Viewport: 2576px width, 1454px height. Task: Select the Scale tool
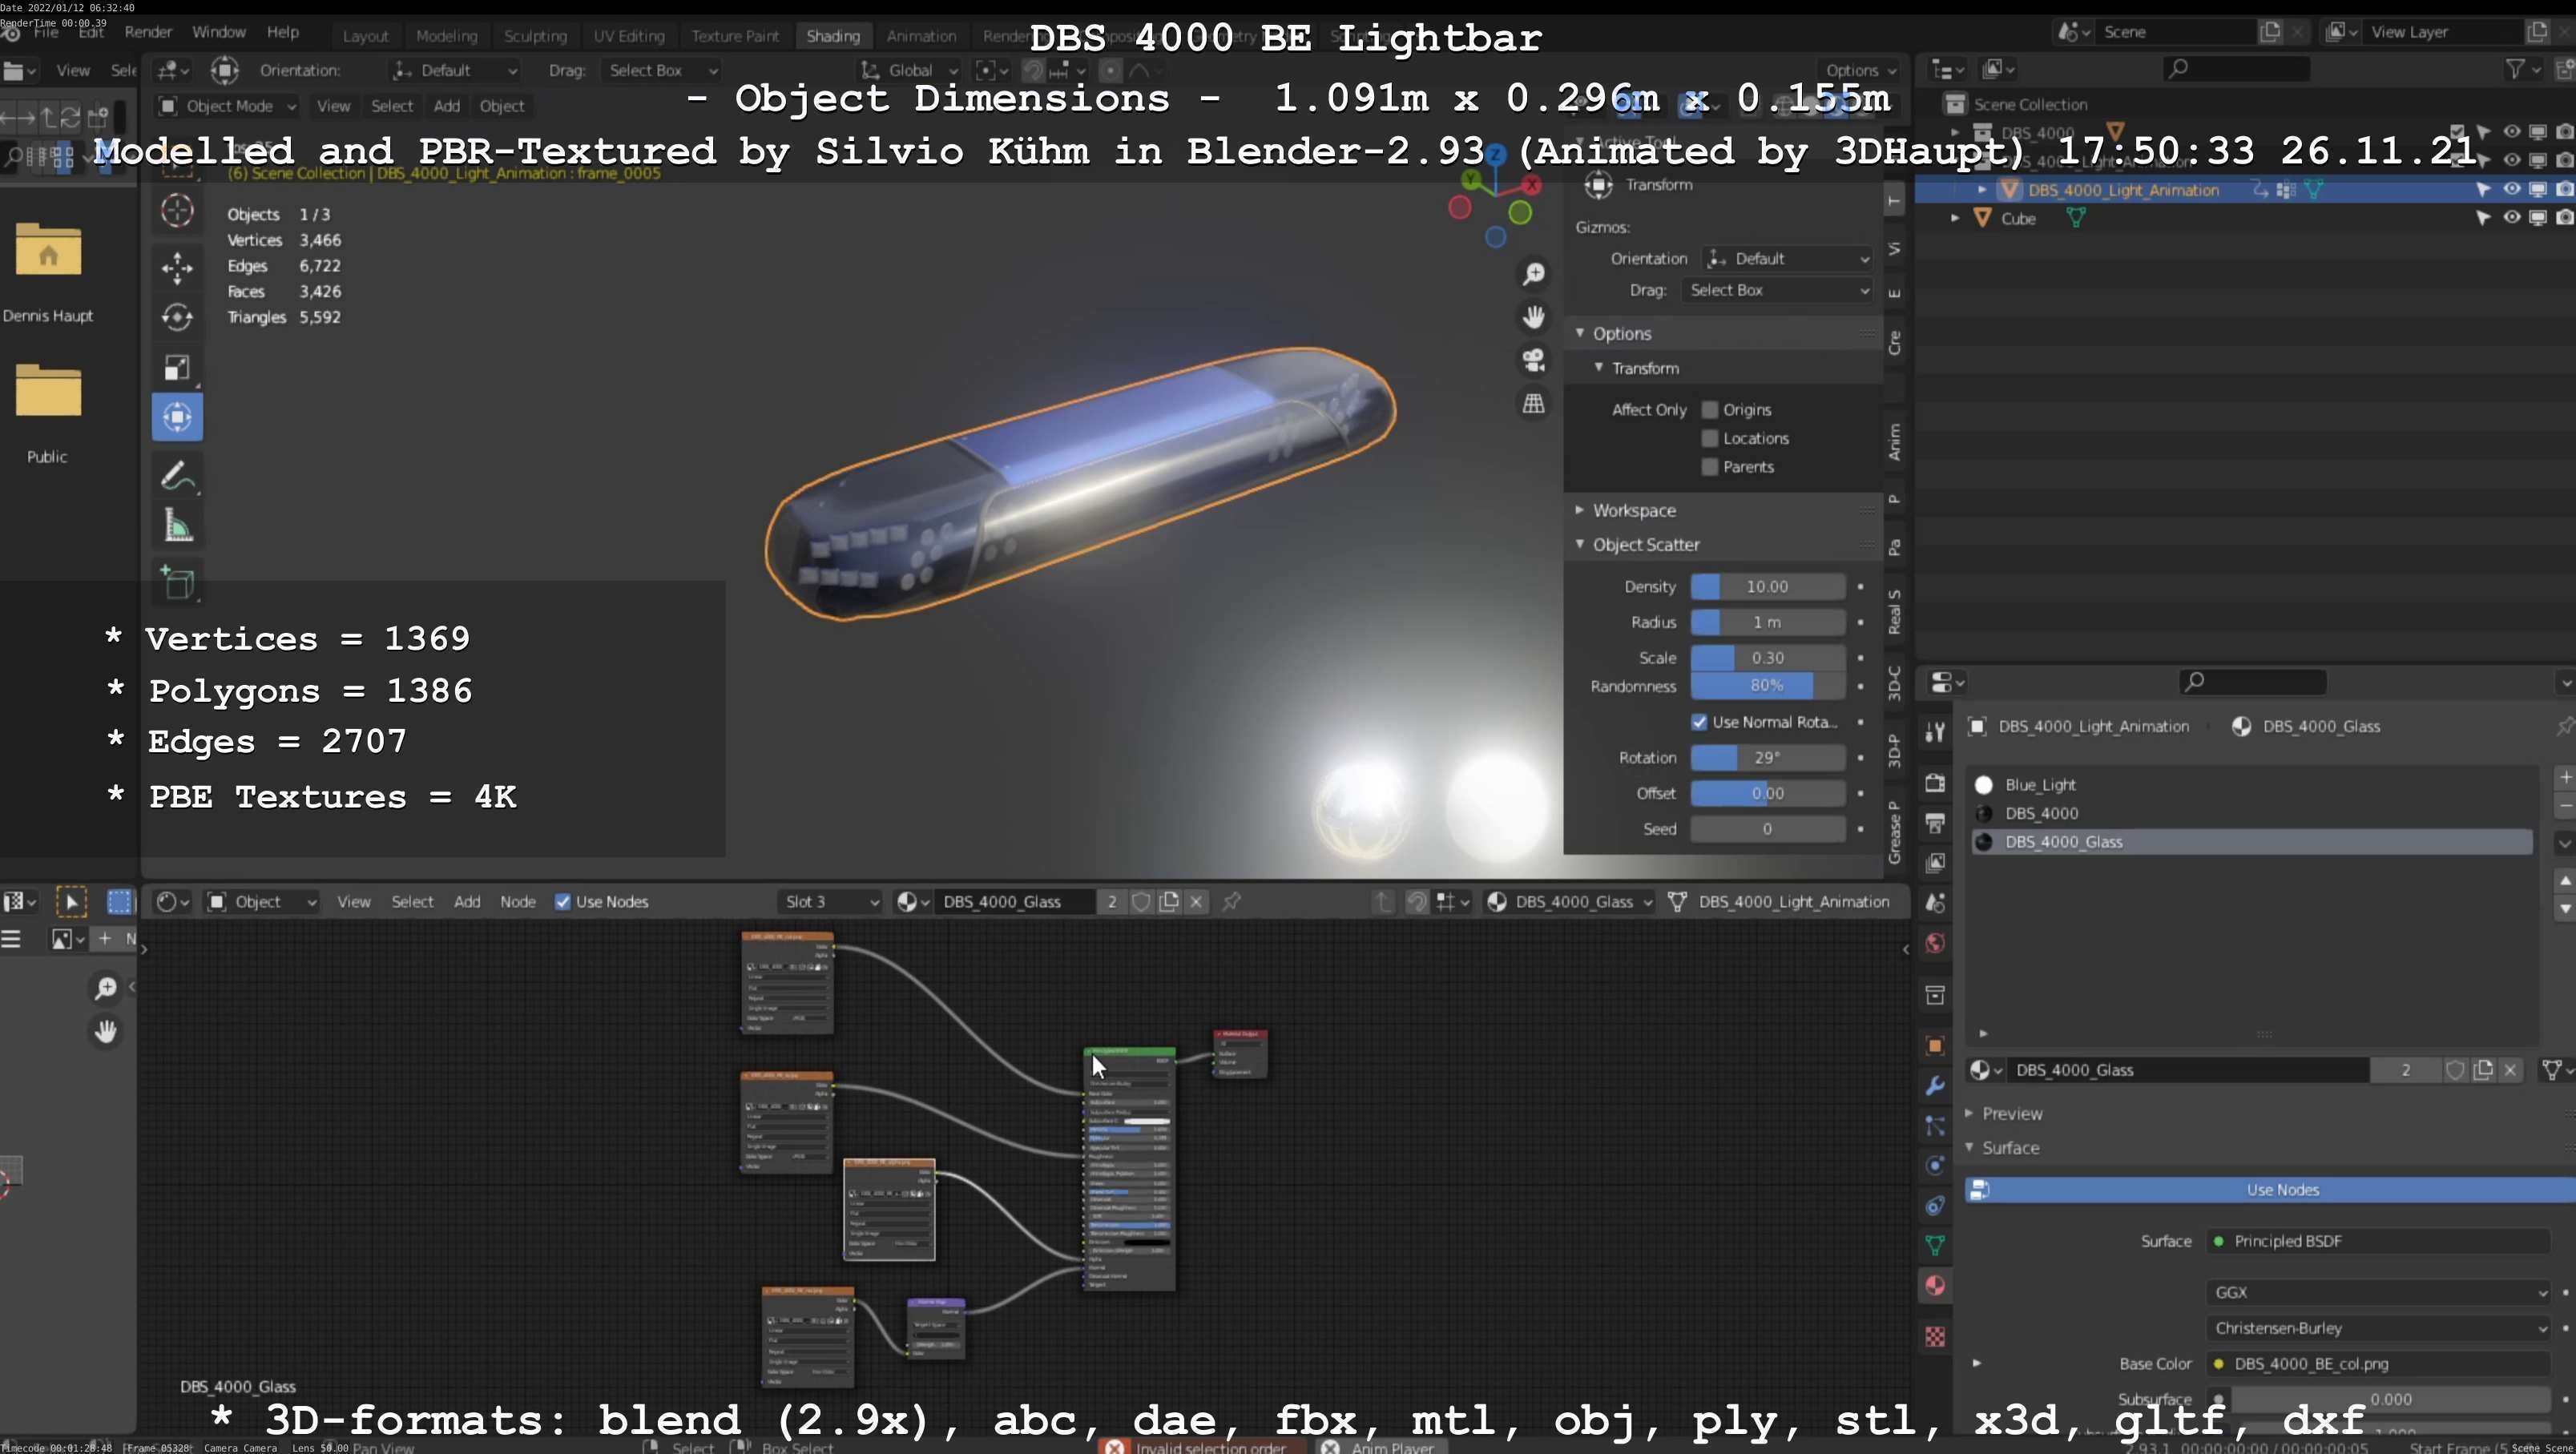click(x=177, y=367)
